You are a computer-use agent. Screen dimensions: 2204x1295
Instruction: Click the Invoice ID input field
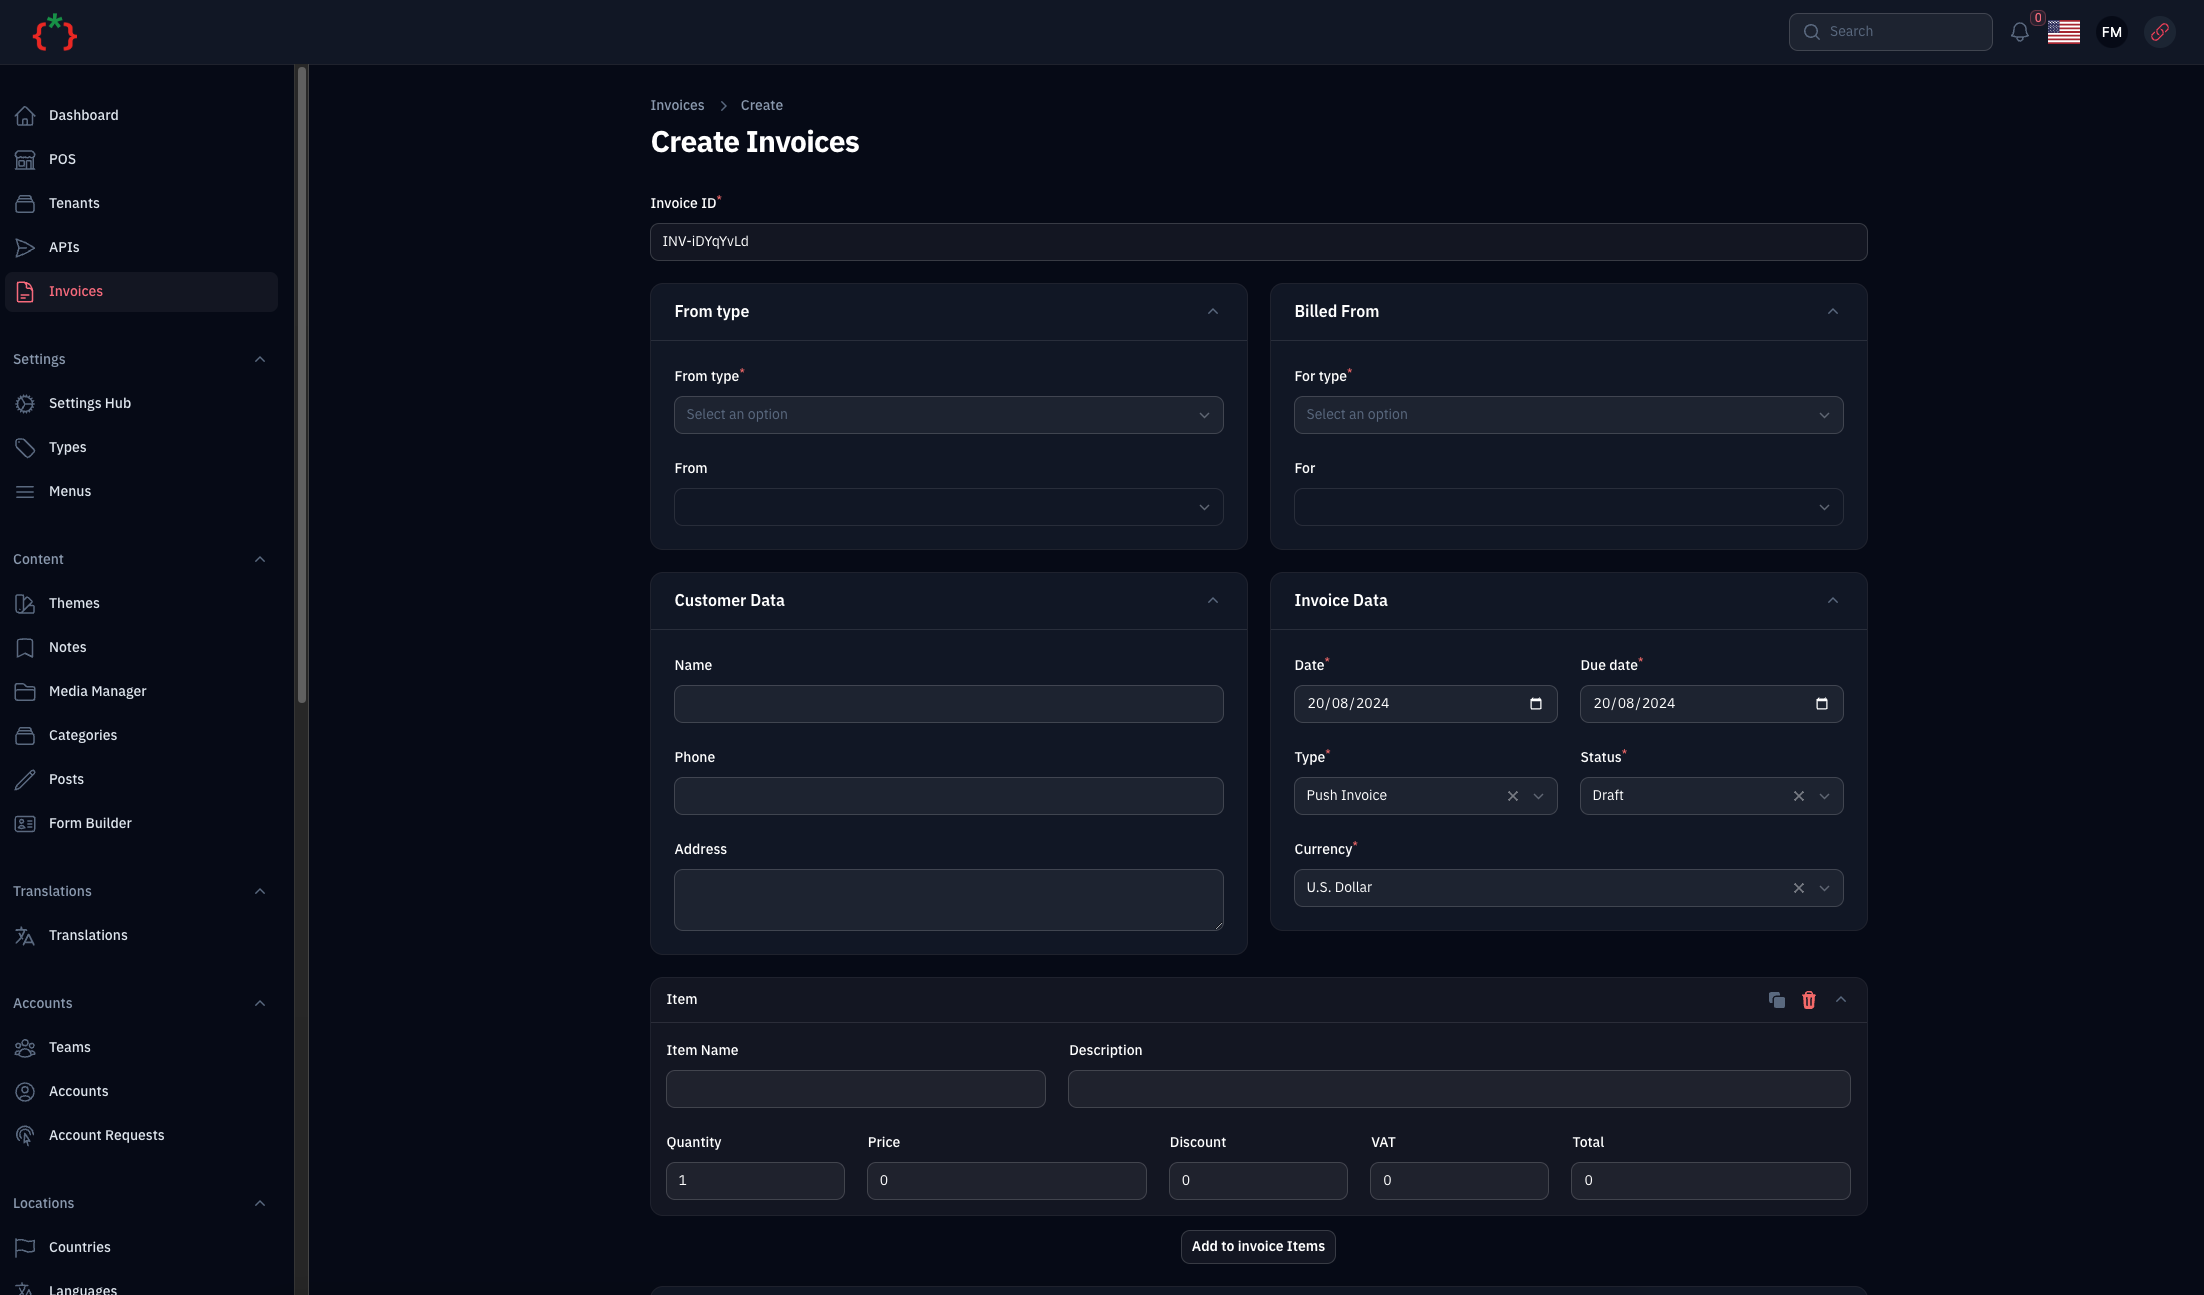click(1257, 242)
